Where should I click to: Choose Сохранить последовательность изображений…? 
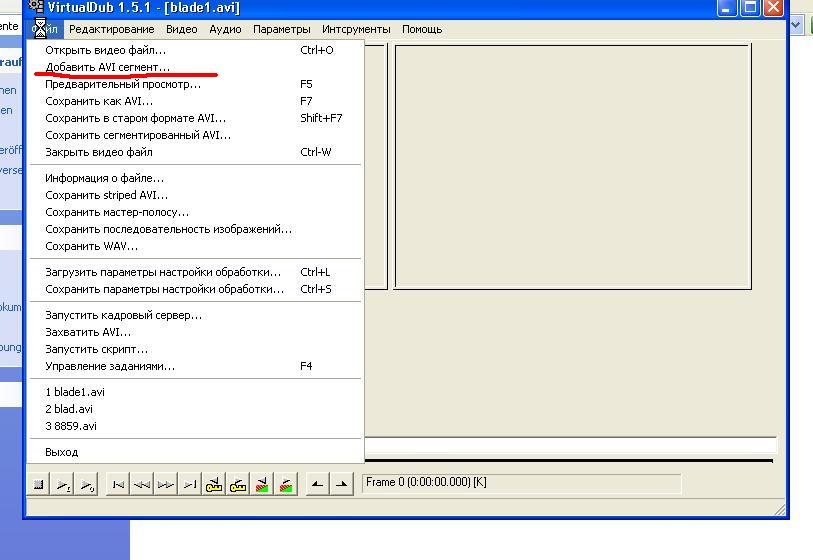(195, 229)
